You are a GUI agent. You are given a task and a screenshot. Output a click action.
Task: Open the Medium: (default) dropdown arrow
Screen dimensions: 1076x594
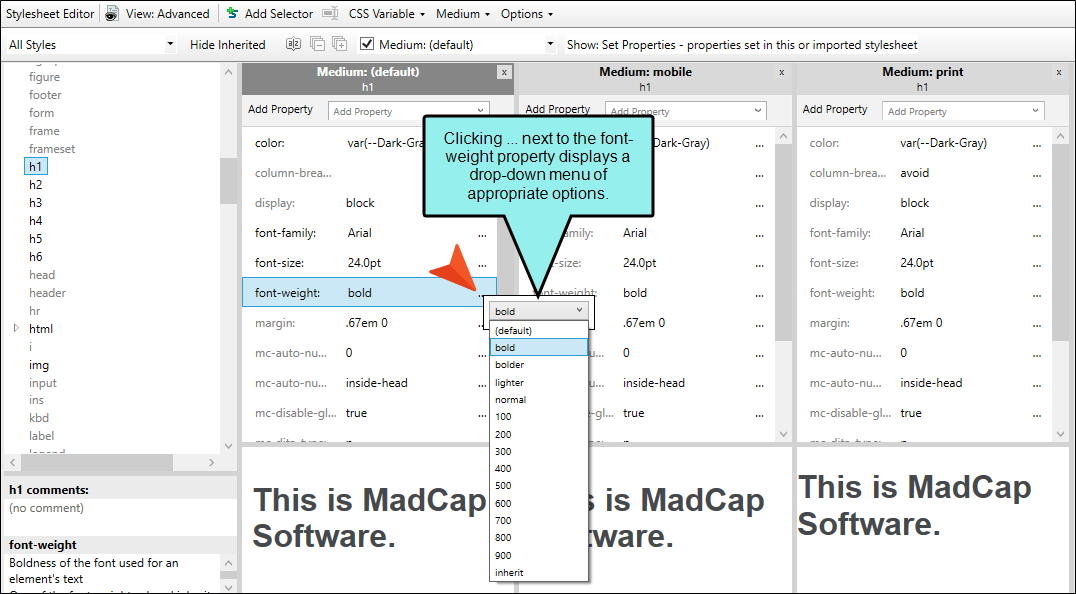(x=550, y=45)
